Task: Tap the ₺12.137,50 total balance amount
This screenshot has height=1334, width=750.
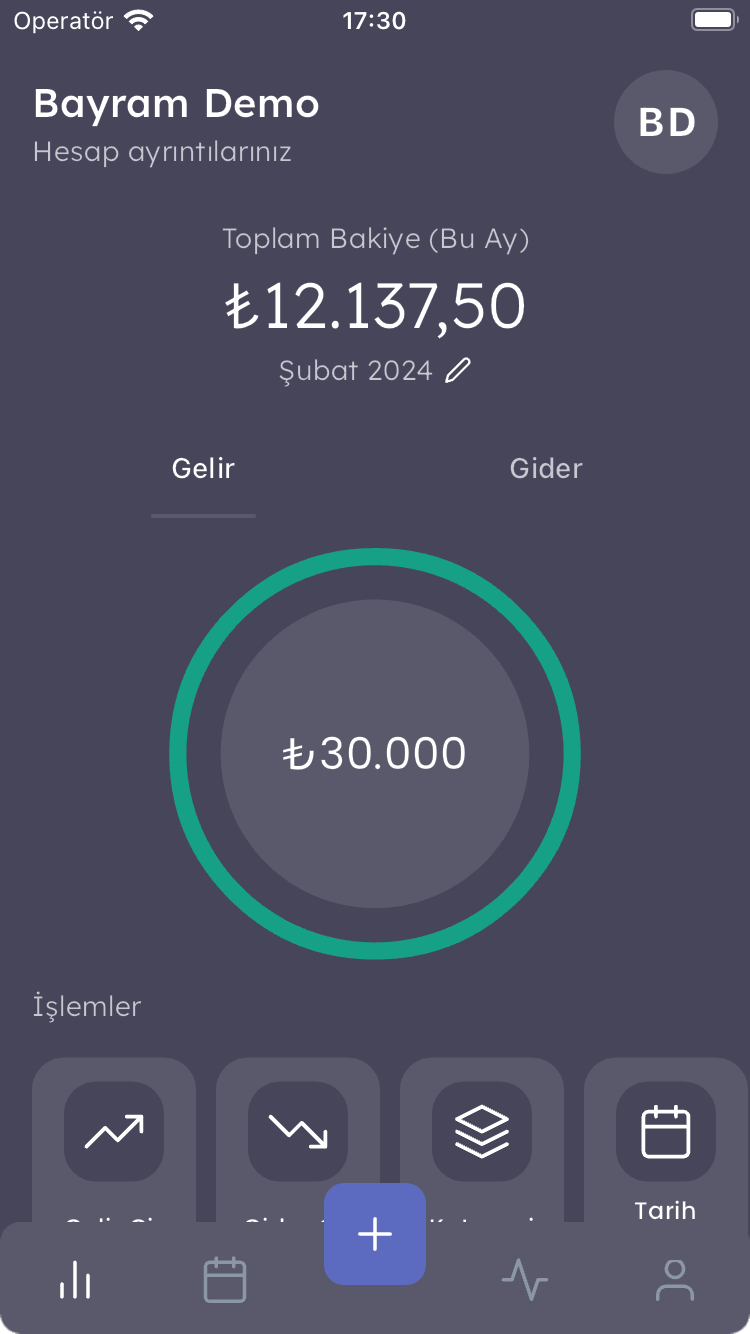Action: (x=375, y=306)
